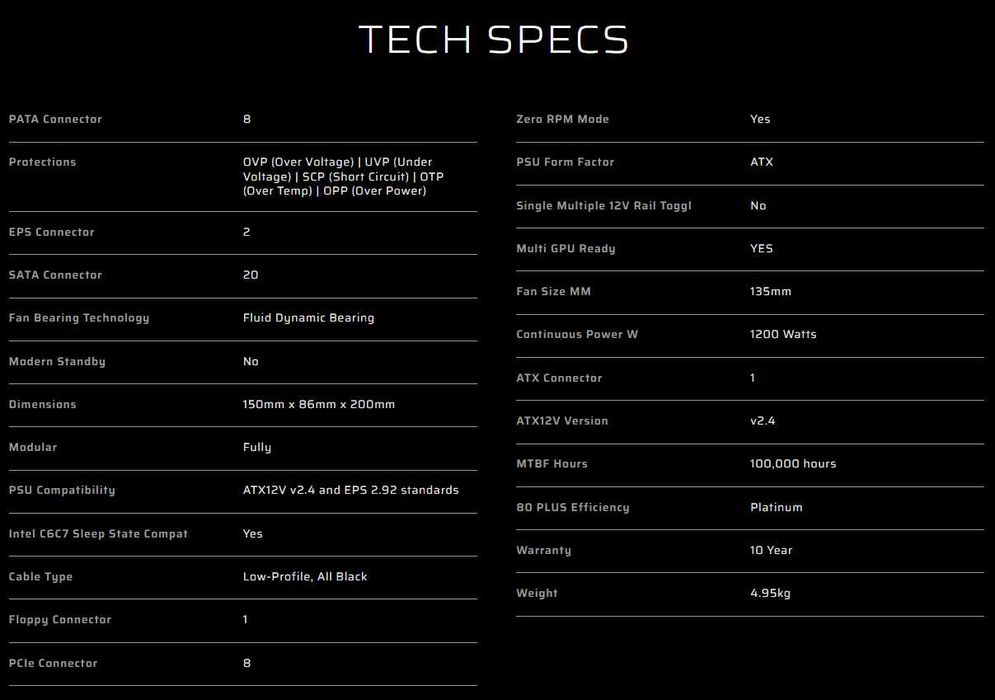Click the PSU Form Factor value ATX
The height and width of the screenshot is (700, 995).
(761, 162)
